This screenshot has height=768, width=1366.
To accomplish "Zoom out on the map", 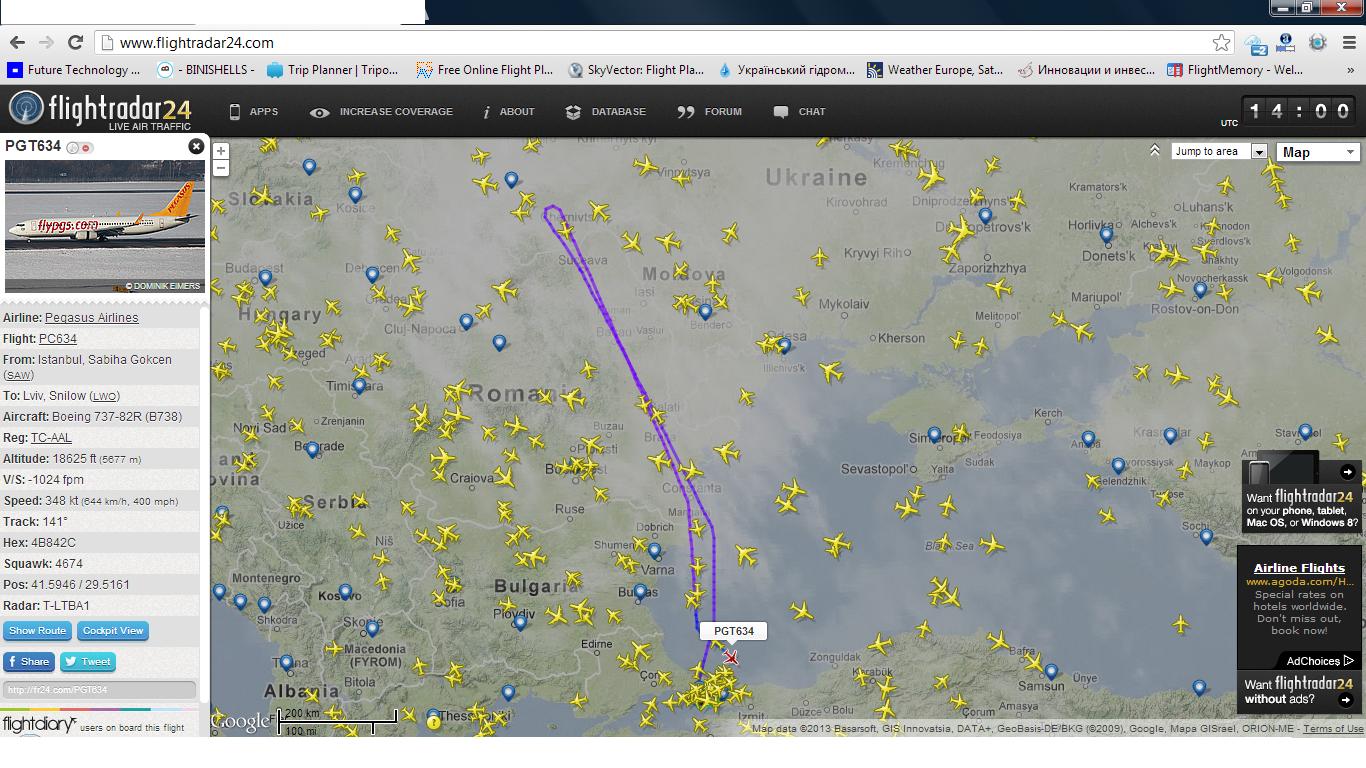I will (x=221, y=168).
